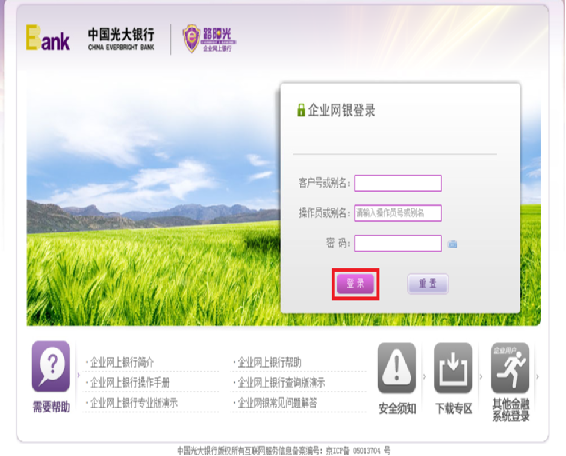Open the 安全须知 warning icon

[x=397, y=368]
